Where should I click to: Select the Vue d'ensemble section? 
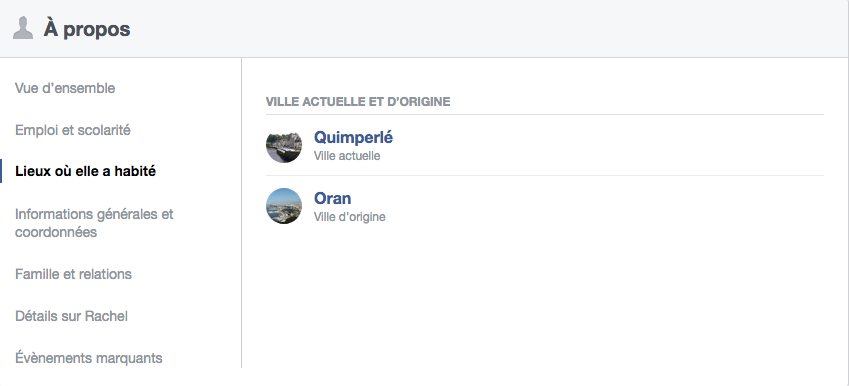pos(65,88)
